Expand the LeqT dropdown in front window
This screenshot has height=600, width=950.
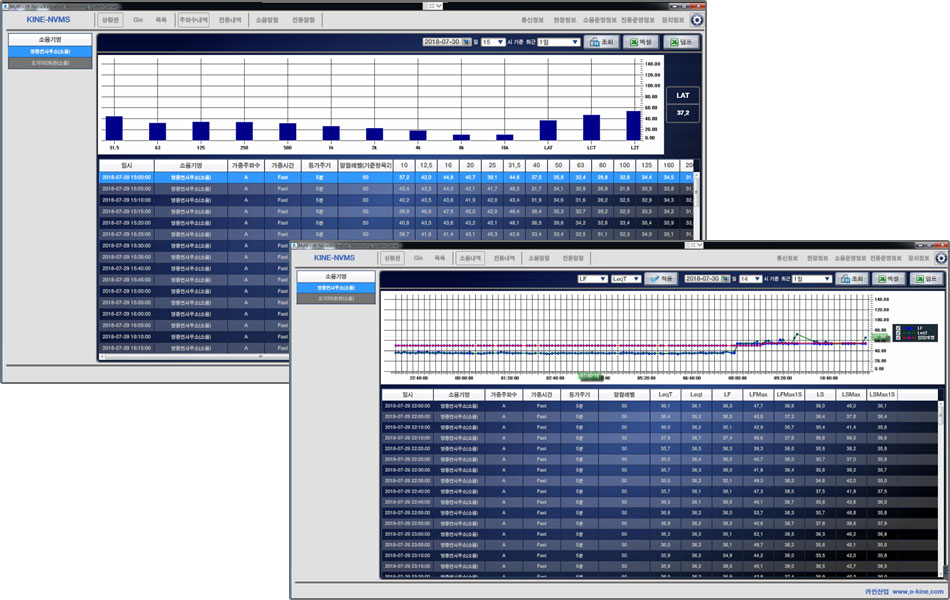[x=624, y=279]
